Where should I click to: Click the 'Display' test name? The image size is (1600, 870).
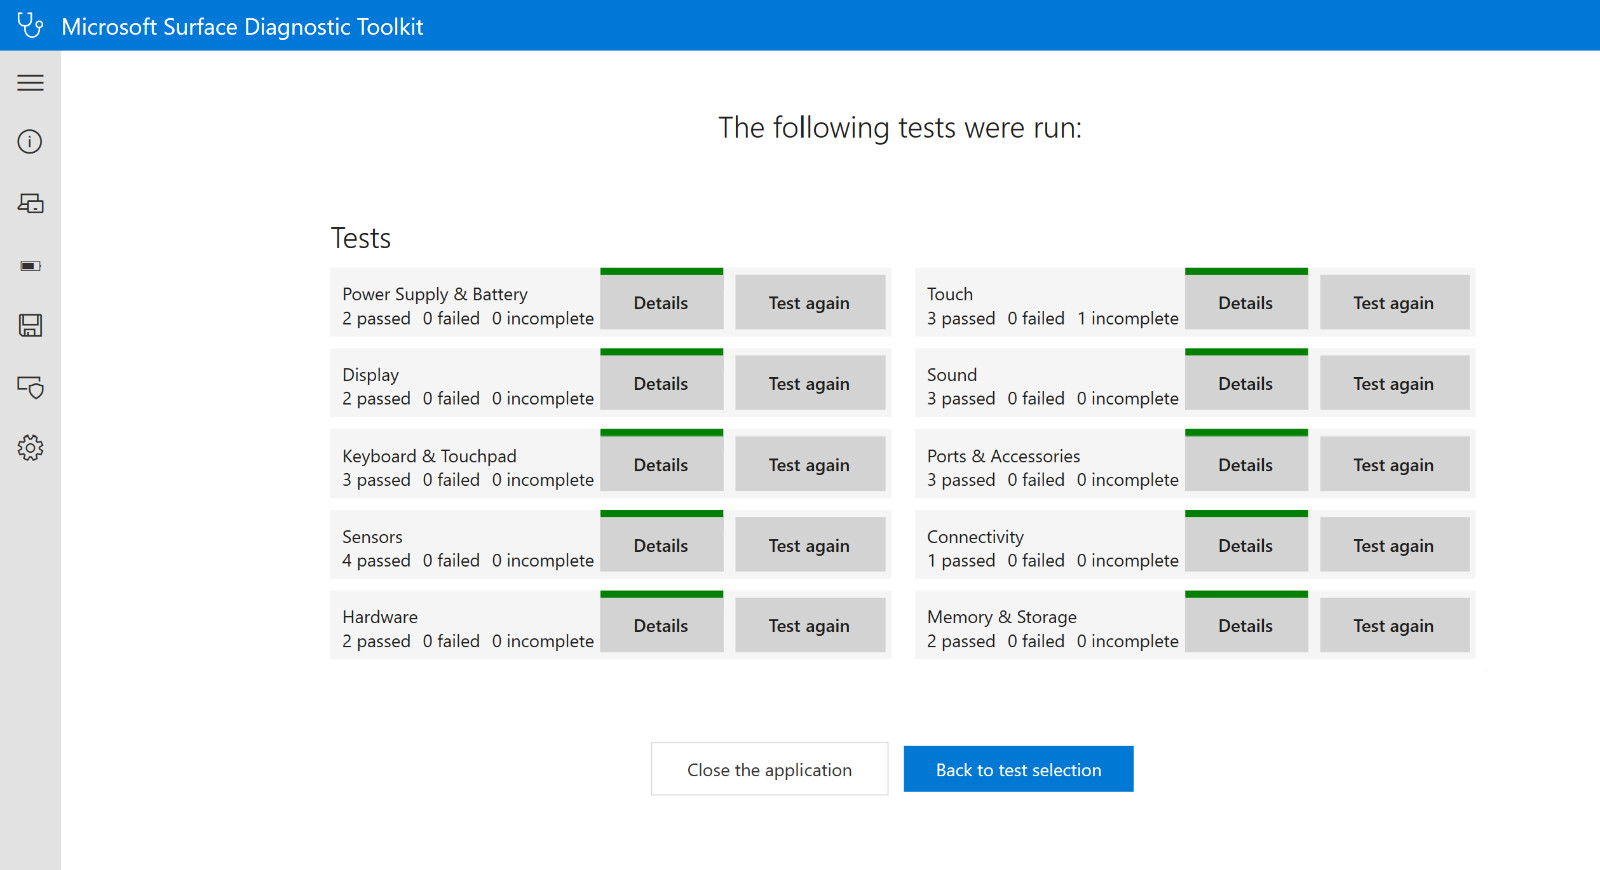370,375
